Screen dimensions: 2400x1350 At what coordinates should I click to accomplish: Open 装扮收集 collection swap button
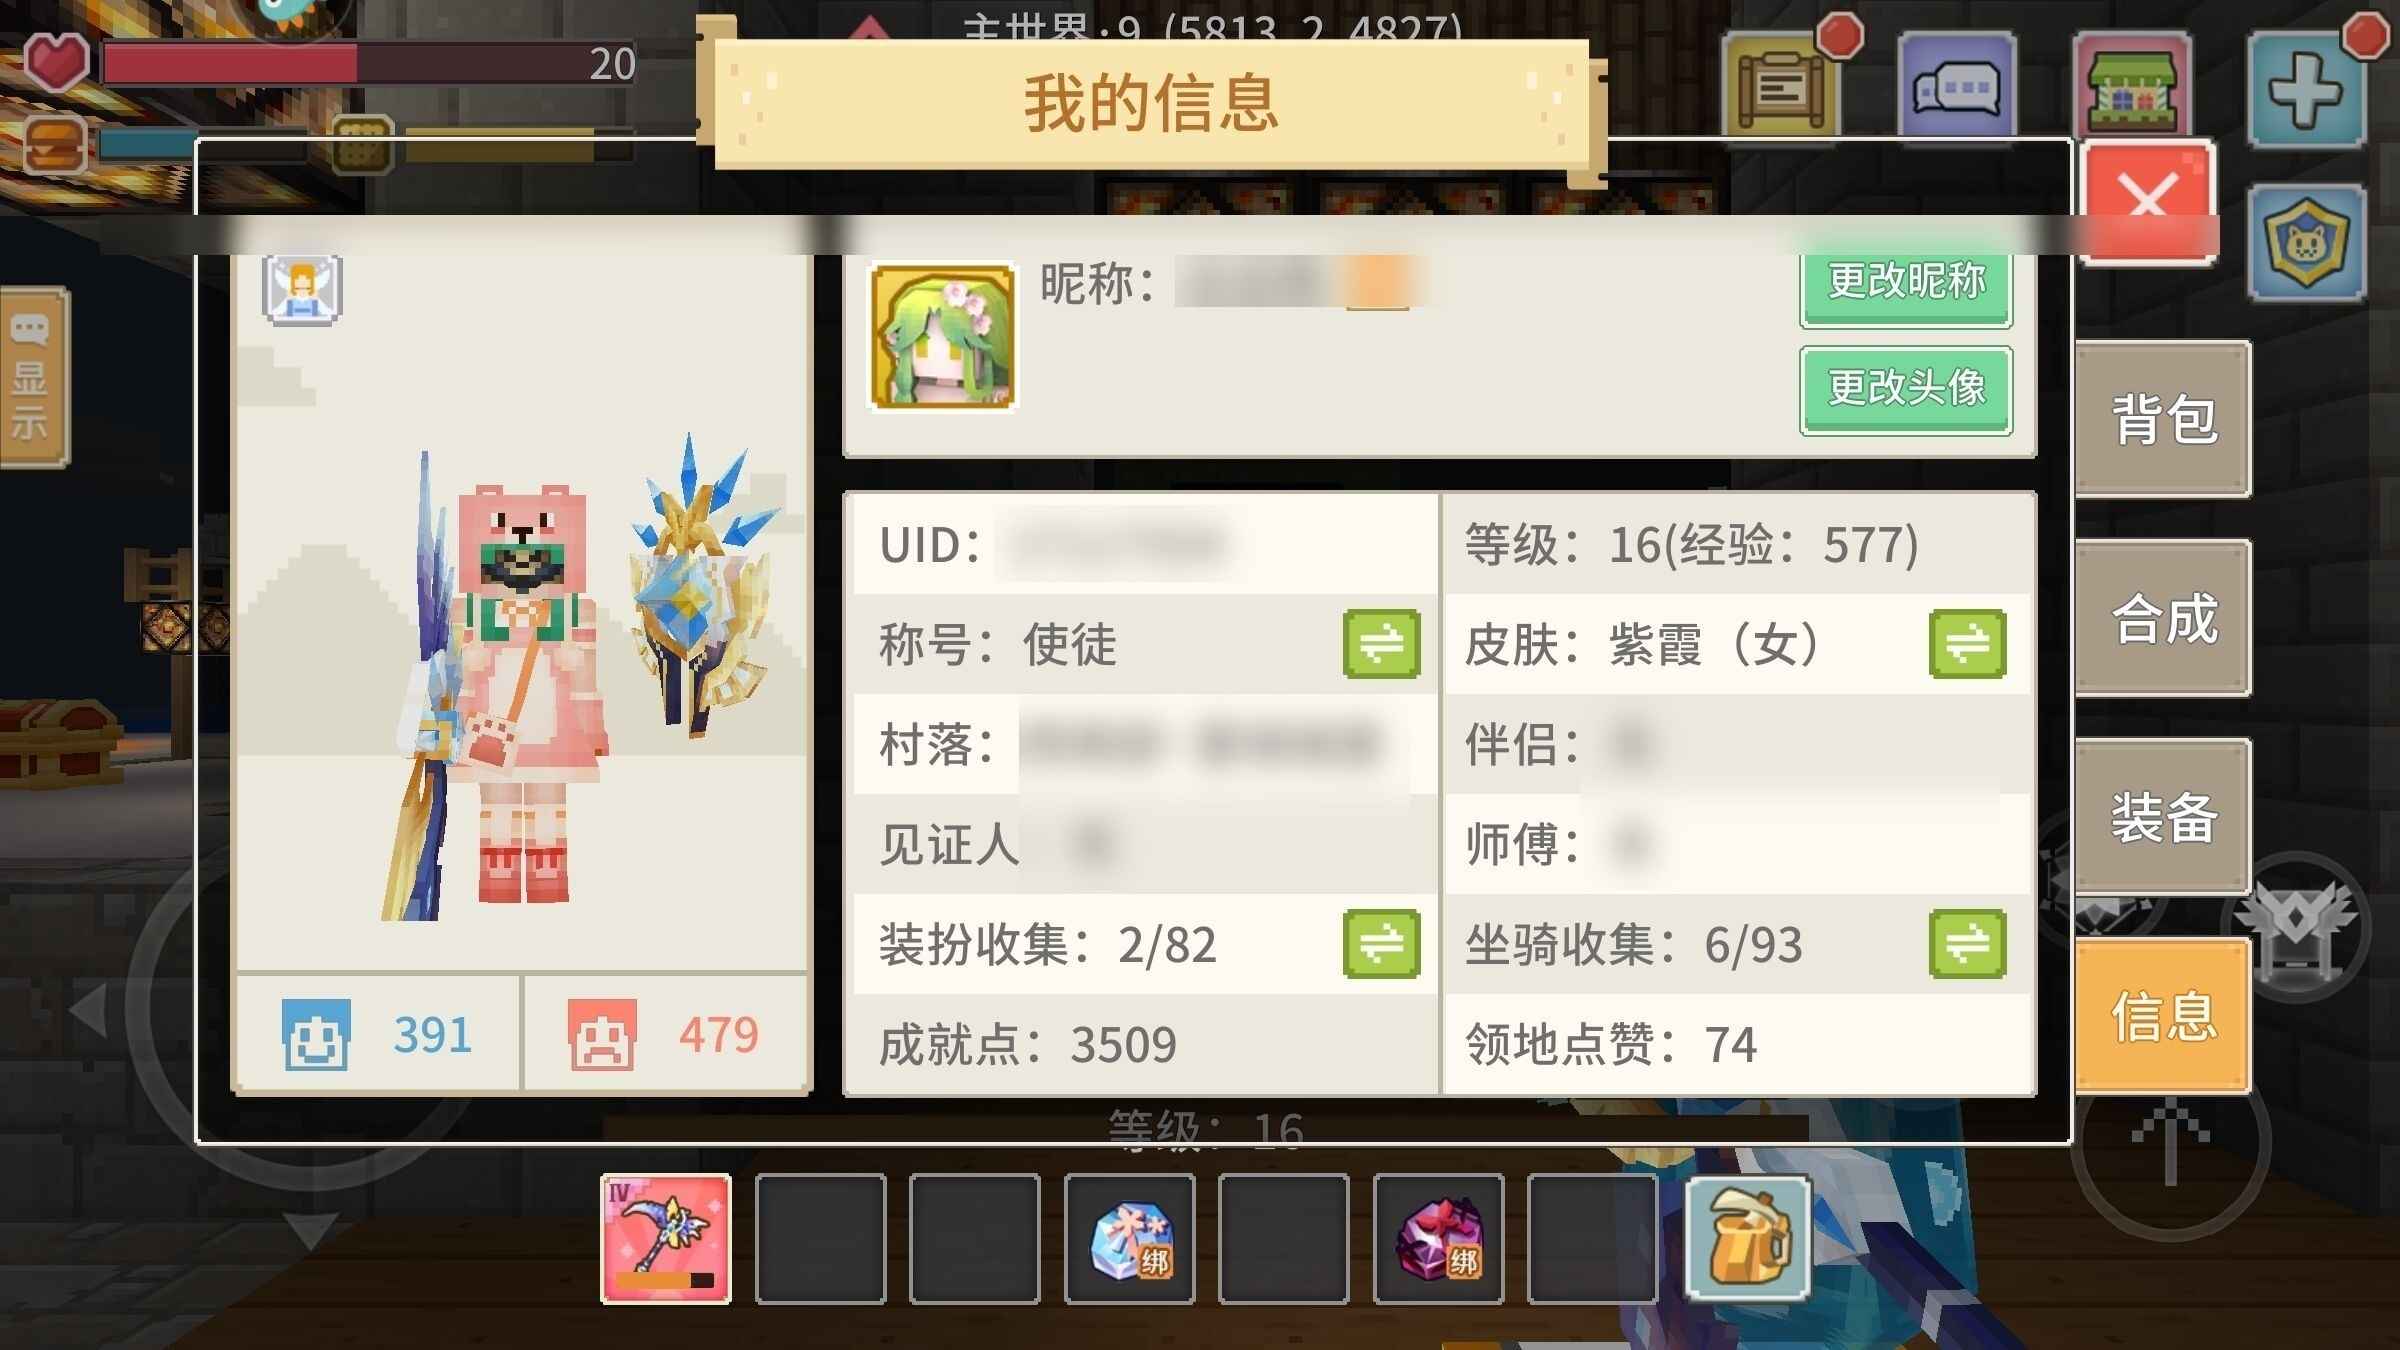pyautogui.click(x=1382, y=943)
